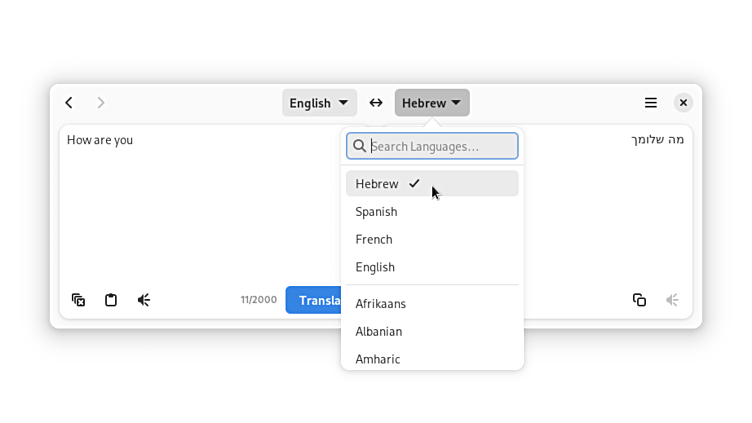Screen dimensions: 752x423
Task: Click the forward navigation arrow
Action: click(101, 103)
